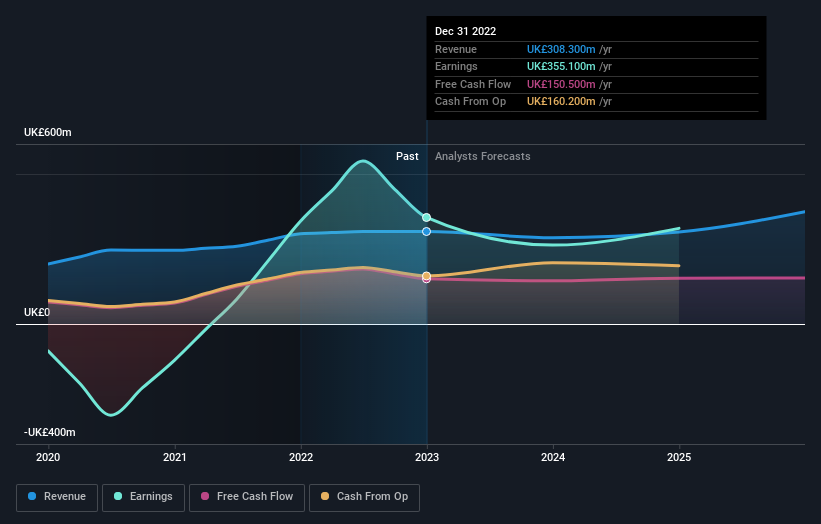The height and width of the screenshot is (524, 821).
Task: Click the UK£160.200m cash from op value
Action: (x=561, y=102)
